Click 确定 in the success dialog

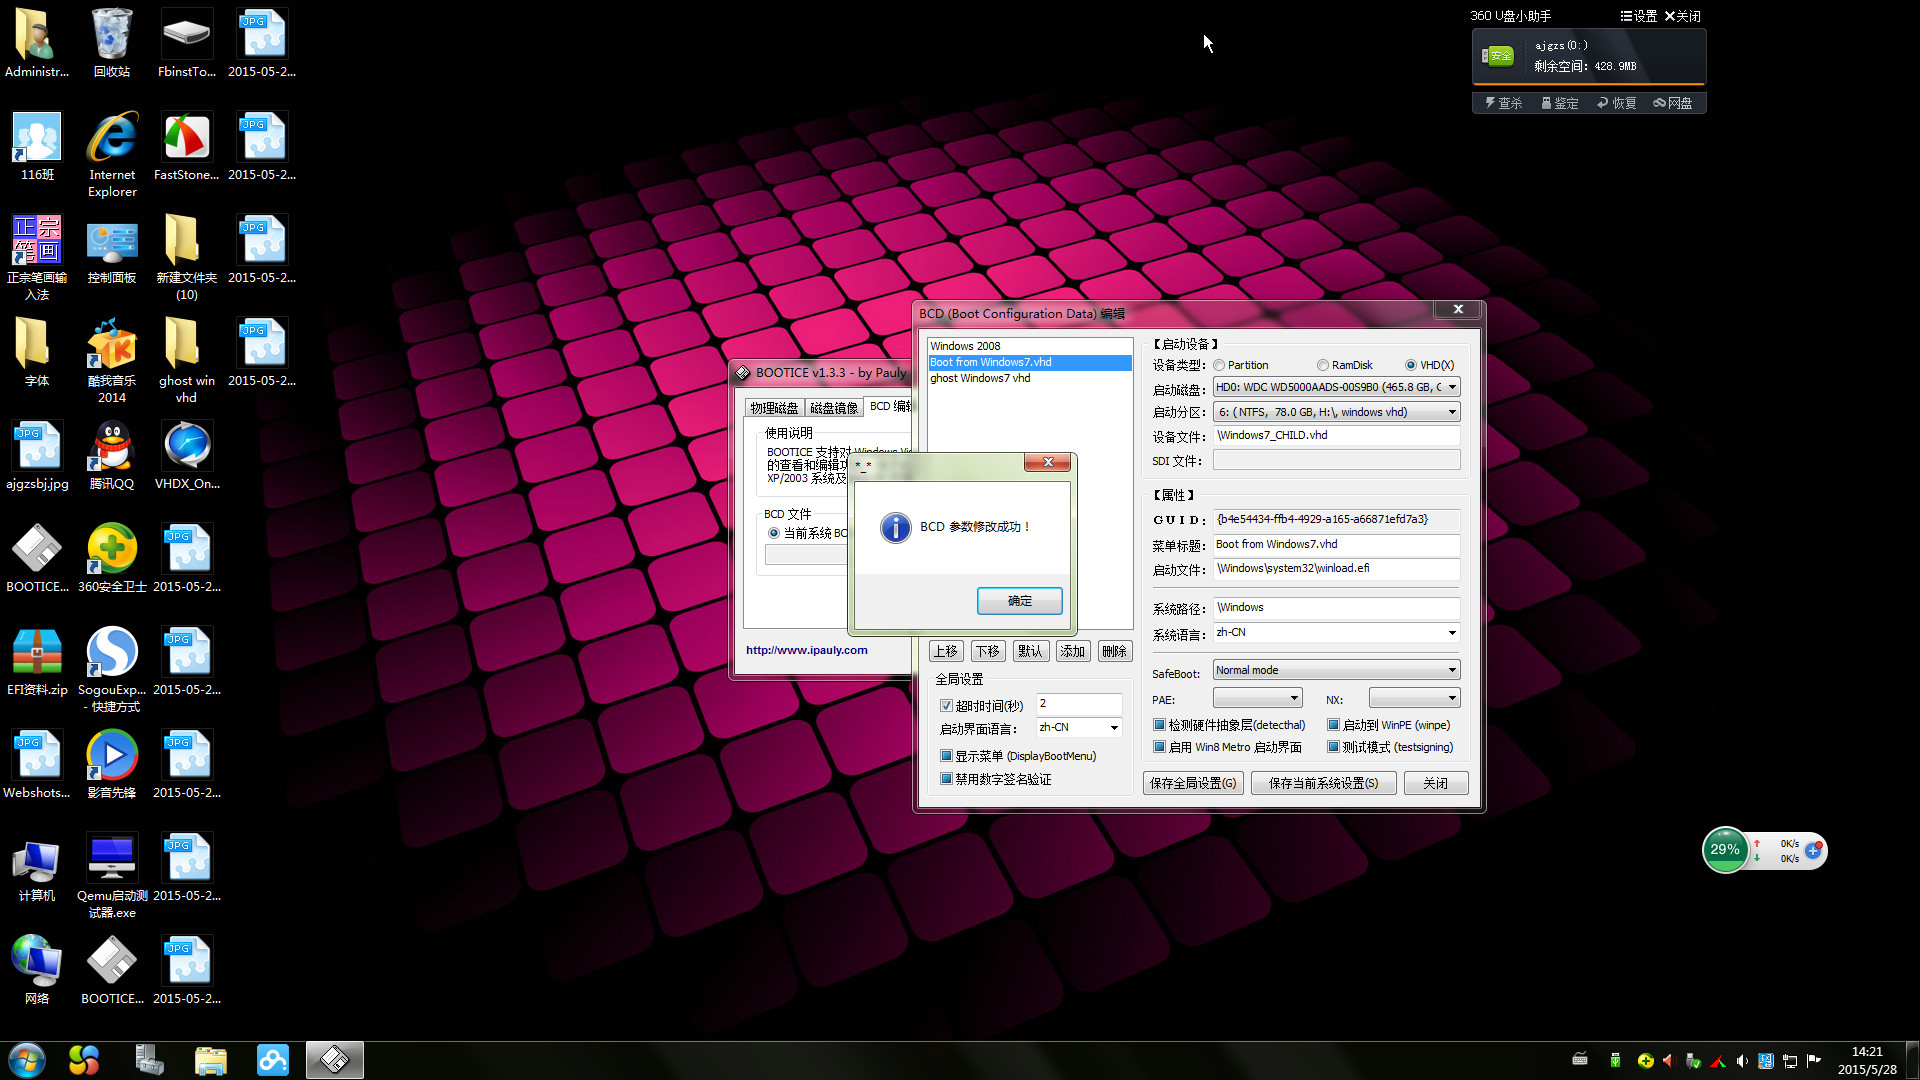click(1019, 601)
